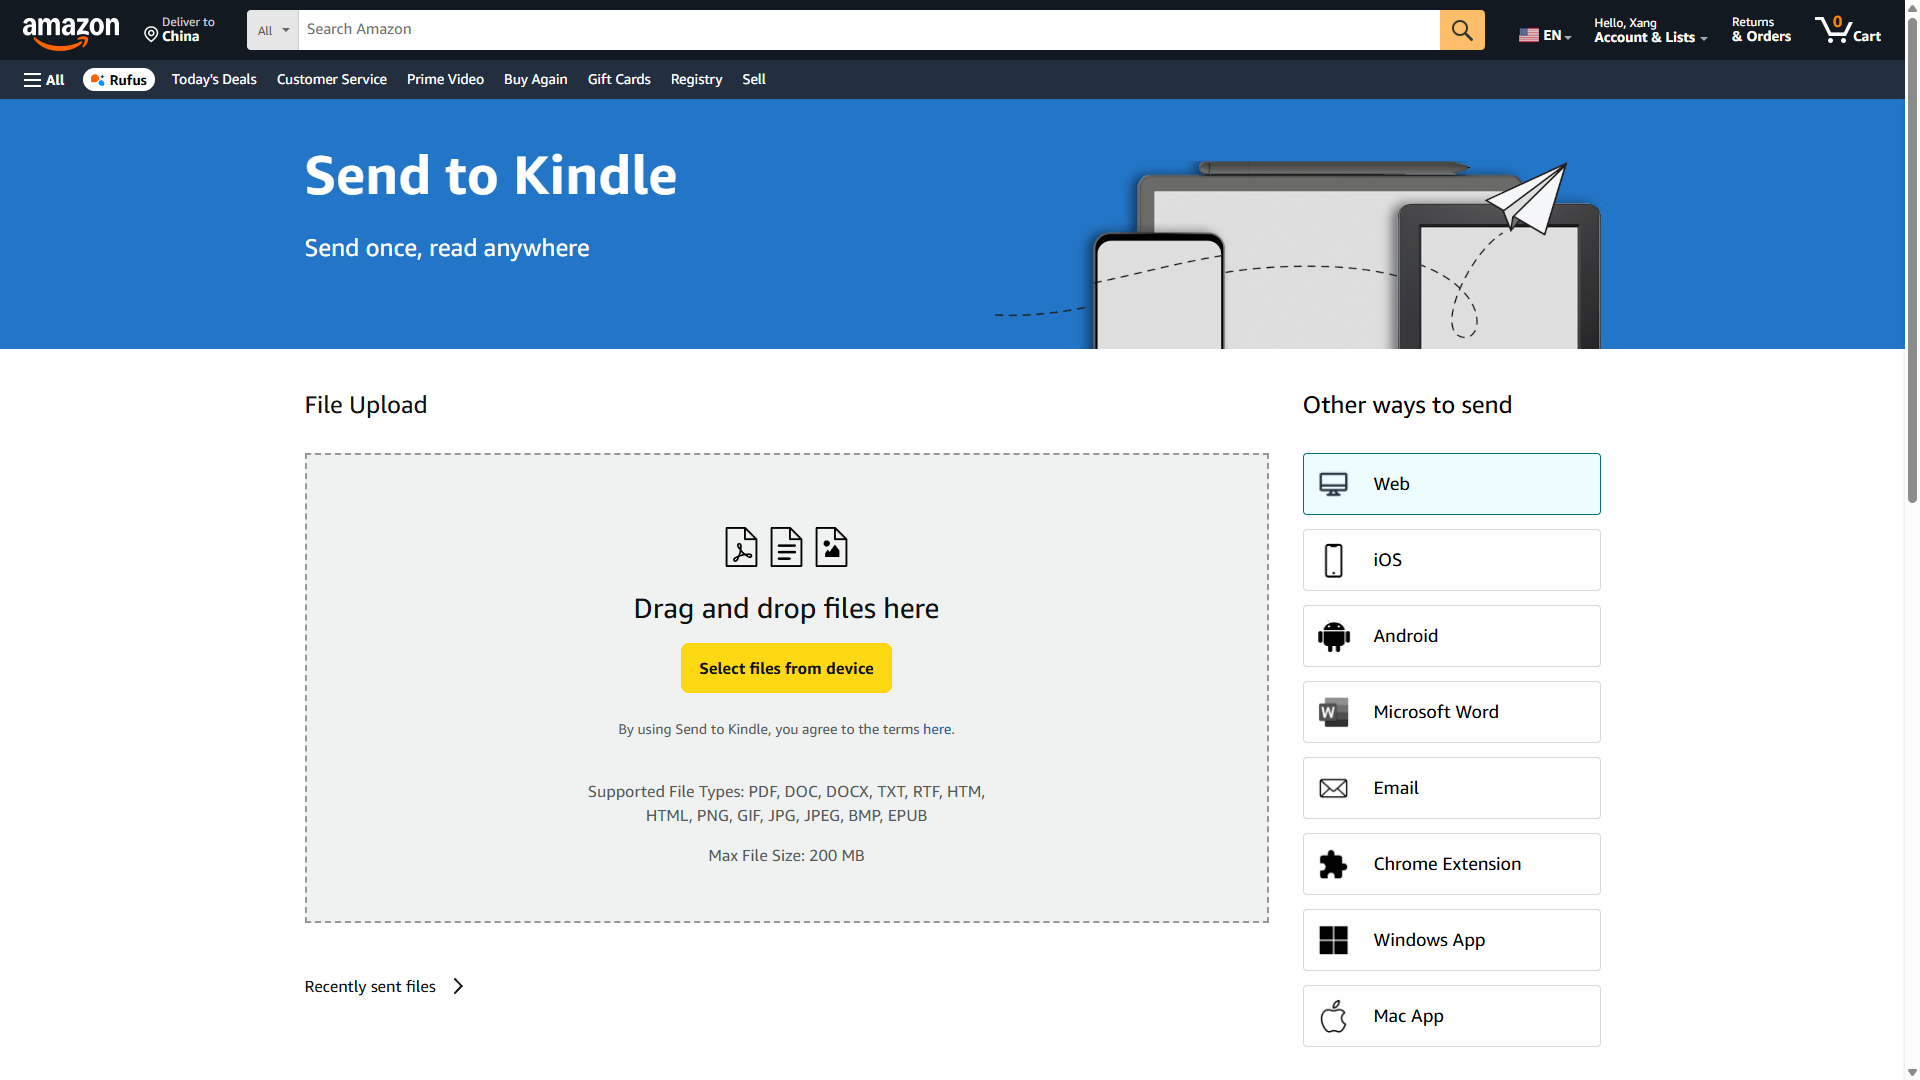The width and height of the screenshot is (1920, 1080).
Task: Expand the EN language selector
Action: pos(1544,33)
